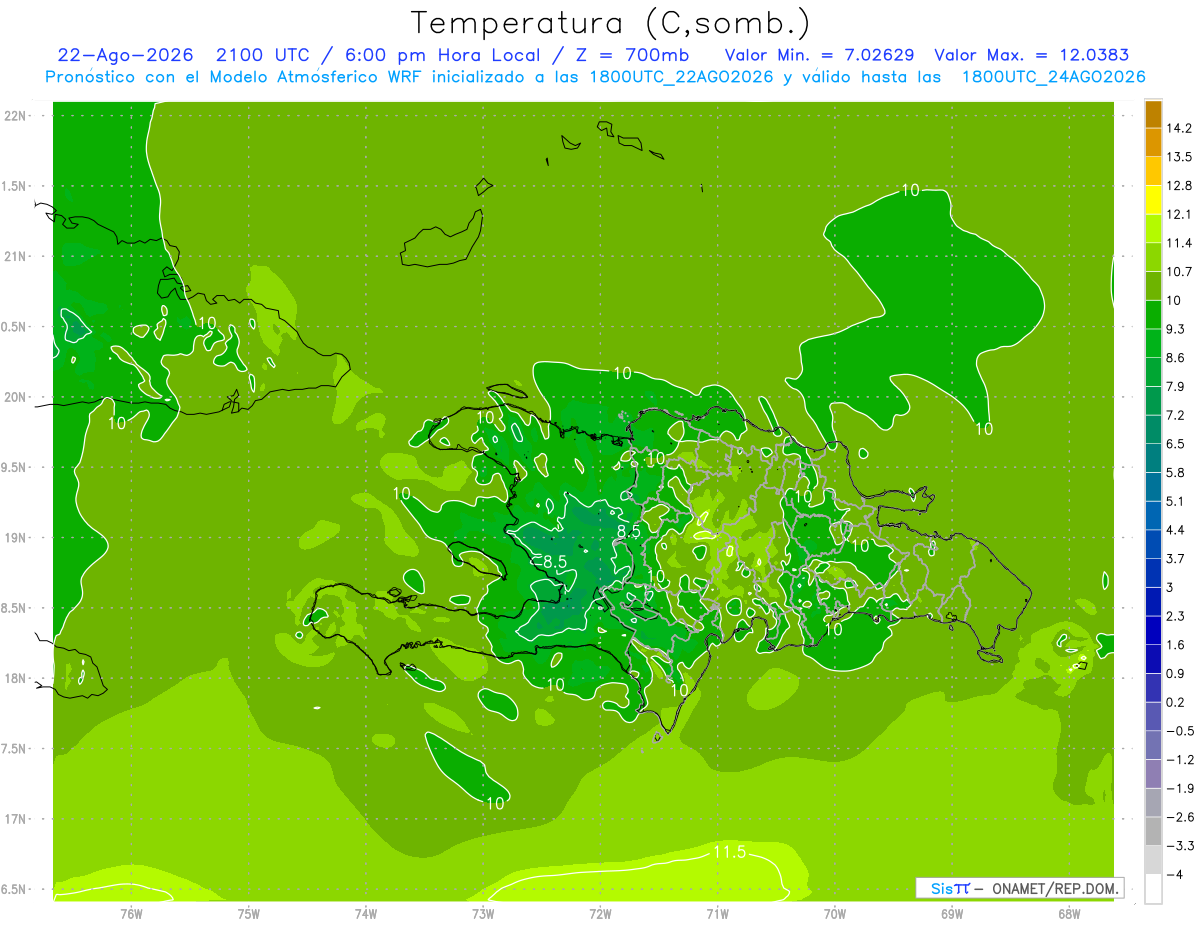Click the "13.5" color scale label
This screenshot has height=927, width=1200.
[1179, 157]
